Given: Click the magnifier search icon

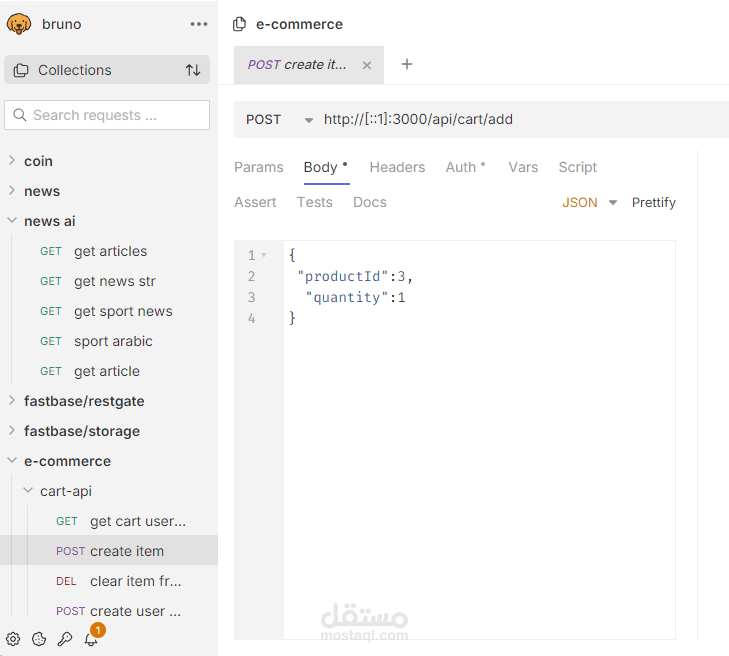Looking at the screenshot, I should click(20, 115).
